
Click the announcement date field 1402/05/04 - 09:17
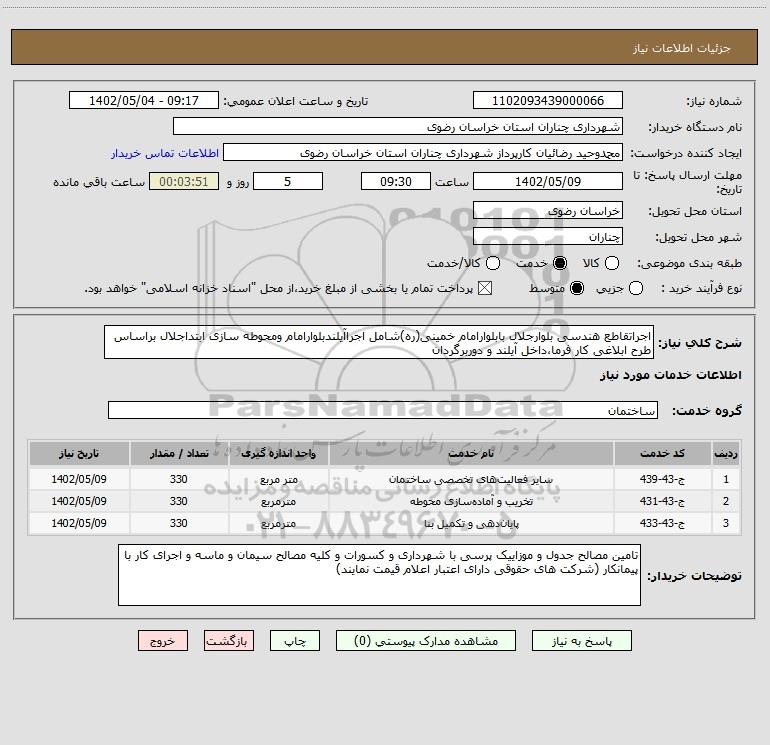coord(143,101)
